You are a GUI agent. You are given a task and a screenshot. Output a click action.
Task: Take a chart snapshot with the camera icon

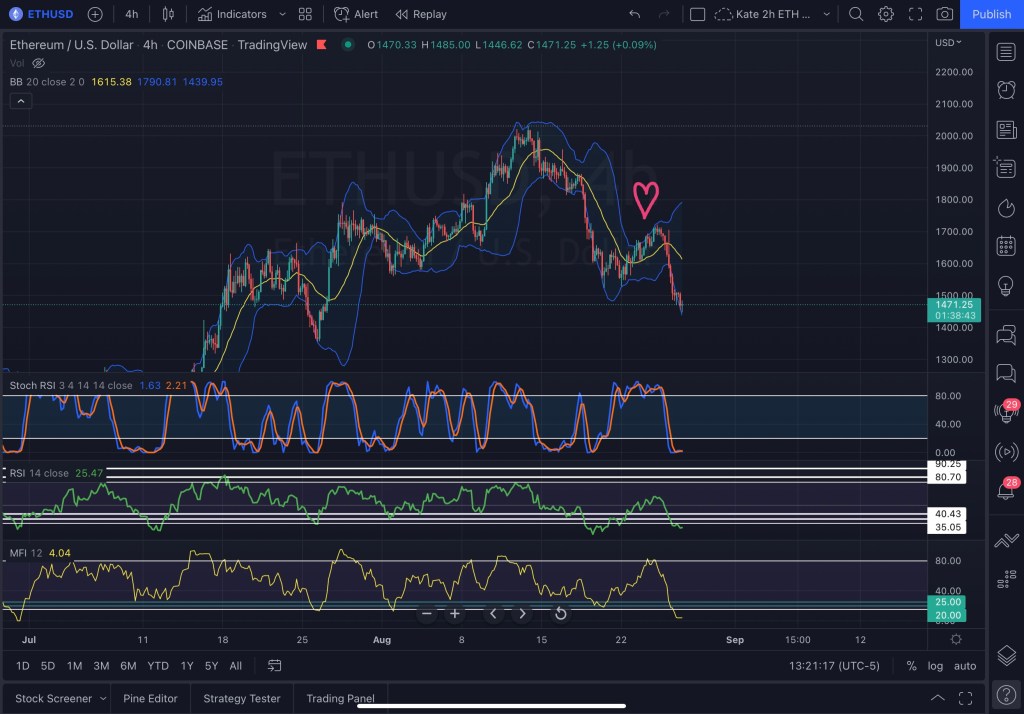944,14
